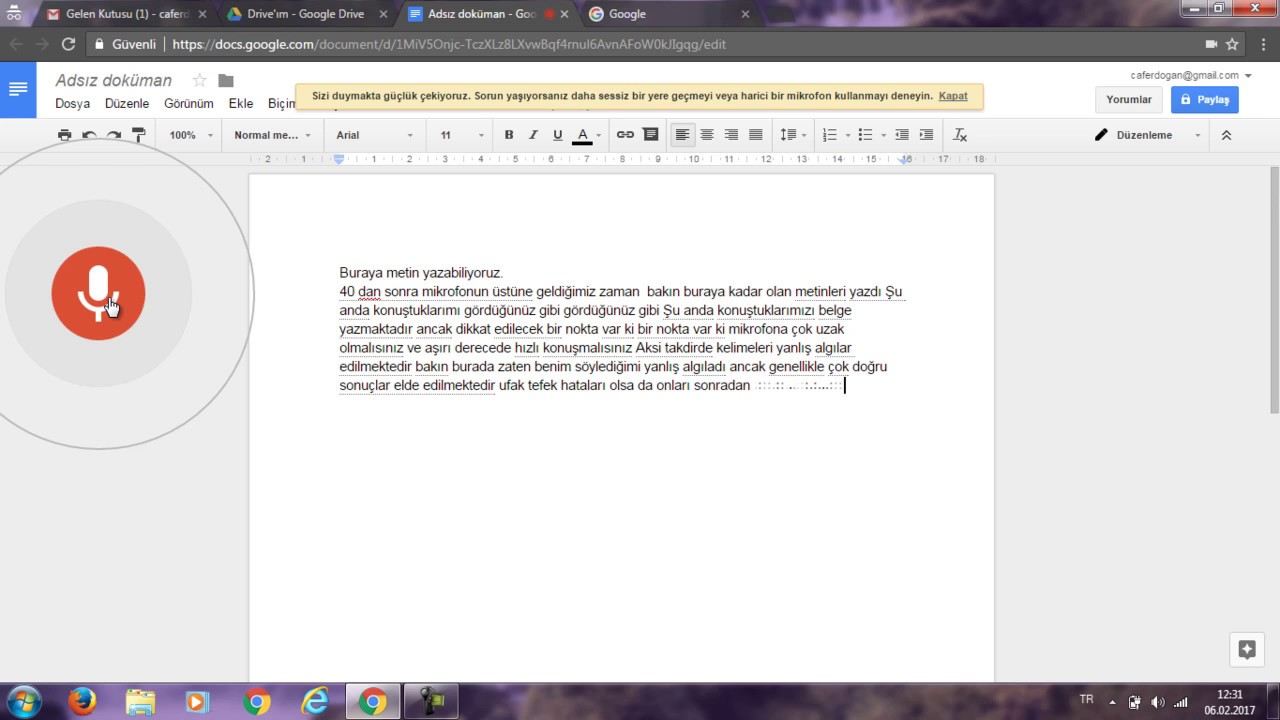Image resolution: width=1280 pixels, height=720 pixels.
Task: Toggle bold formatting
Action: coord(508,135)
